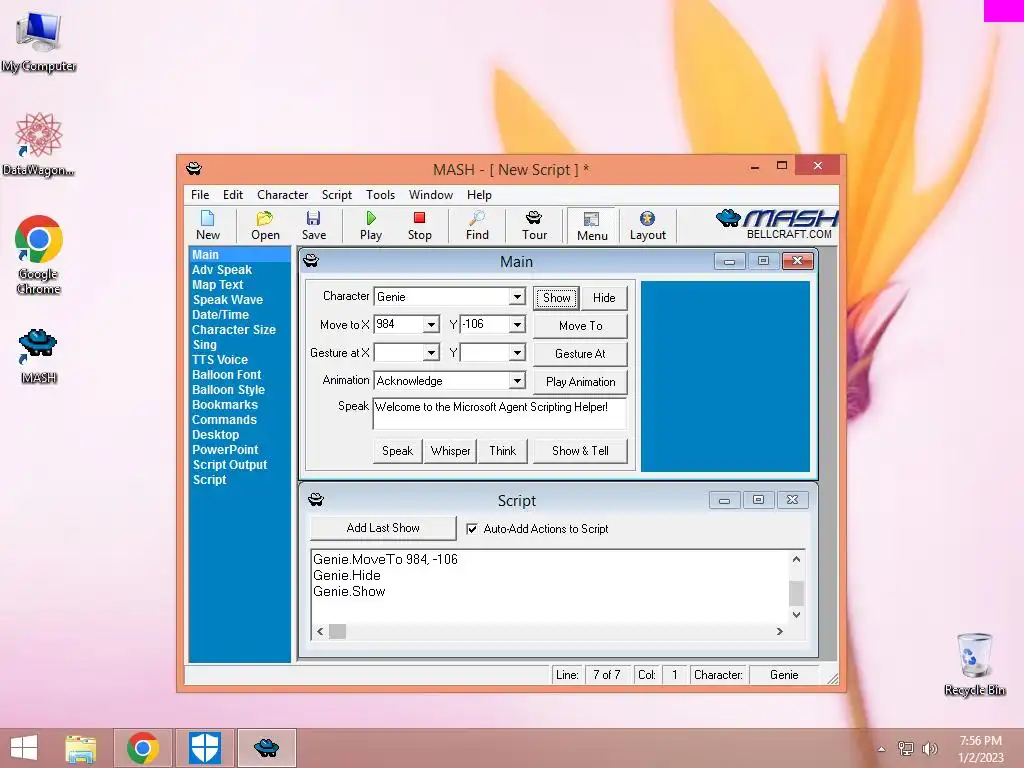
Task: Expand the Gesture at X dropdown
Action: (x=431, y=353)
